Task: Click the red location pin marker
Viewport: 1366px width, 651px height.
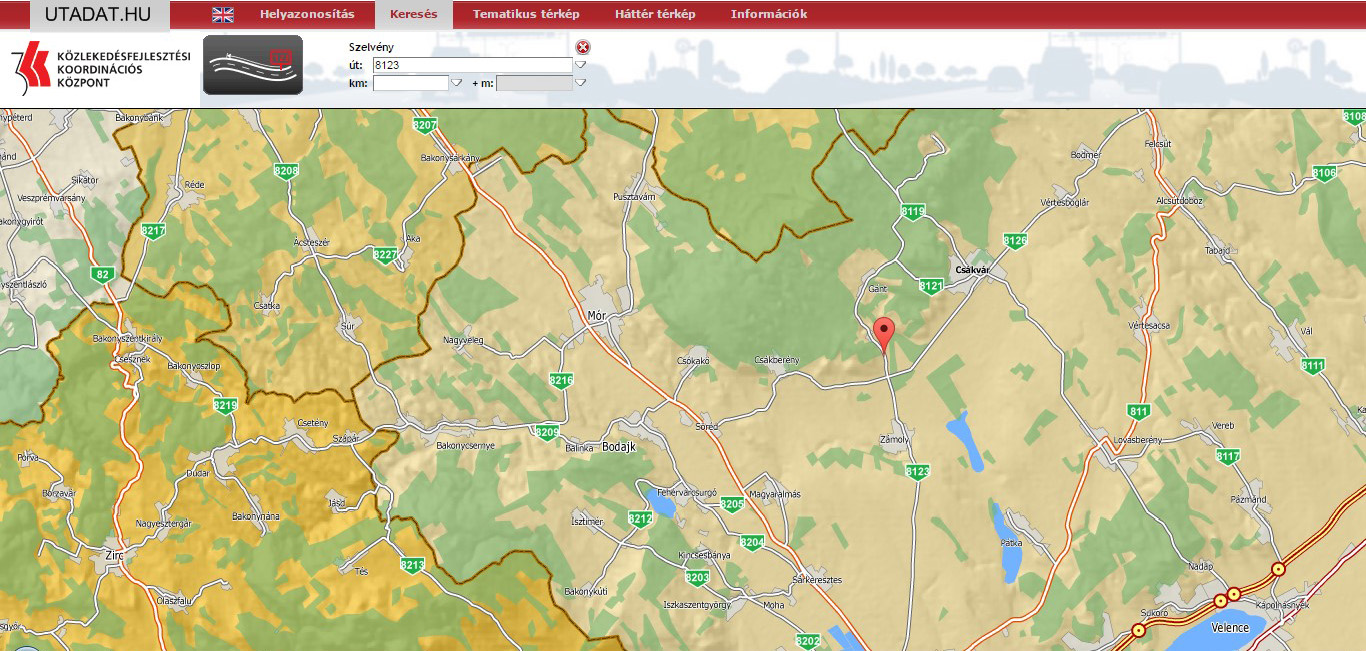Action: tap(883, 333)
